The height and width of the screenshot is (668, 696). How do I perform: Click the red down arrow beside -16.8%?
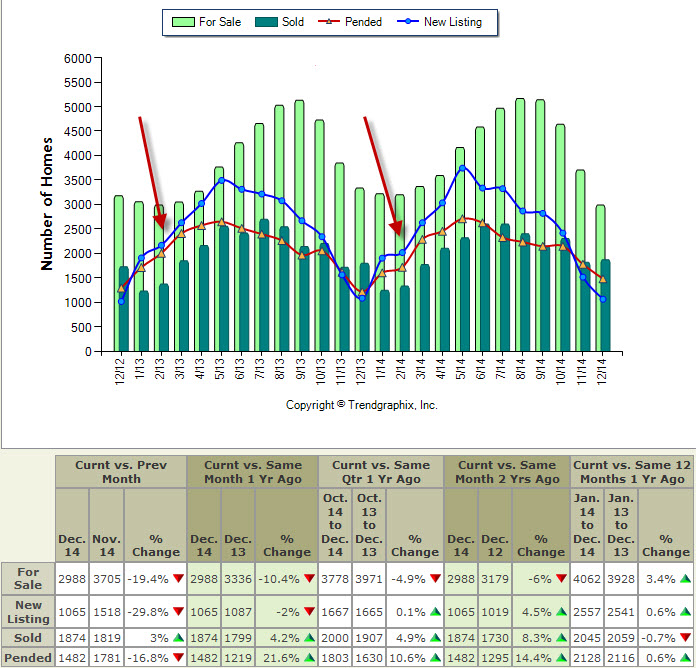coord(178,657)
